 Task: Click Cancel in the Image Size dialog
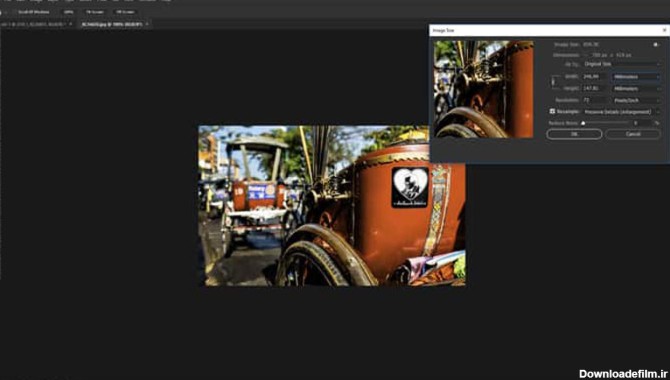coord(633,134)
